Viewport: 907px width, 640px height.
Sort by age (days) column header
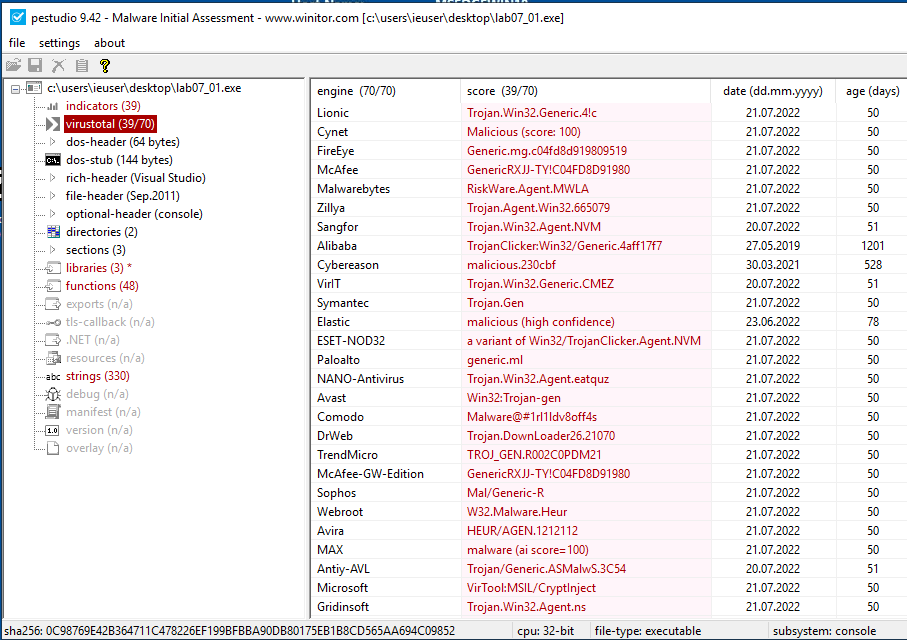872,91
